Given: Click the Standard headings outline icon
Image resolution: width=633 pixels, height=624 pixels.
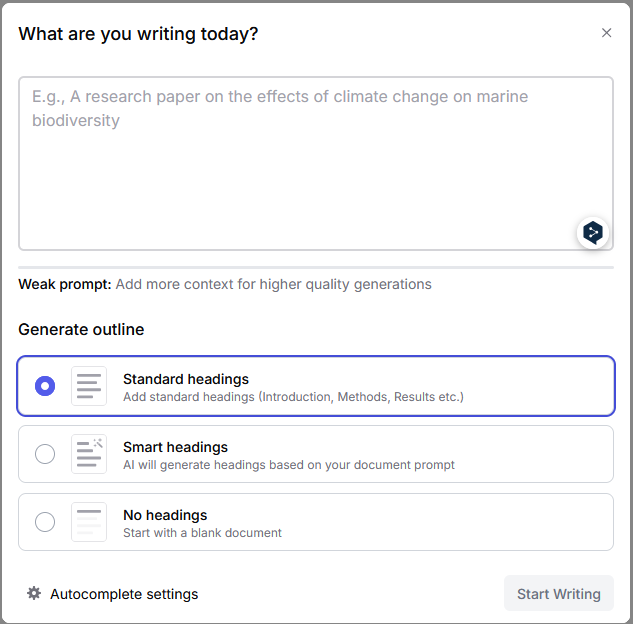Looking at the screenshot, I should tap(89, 386).
